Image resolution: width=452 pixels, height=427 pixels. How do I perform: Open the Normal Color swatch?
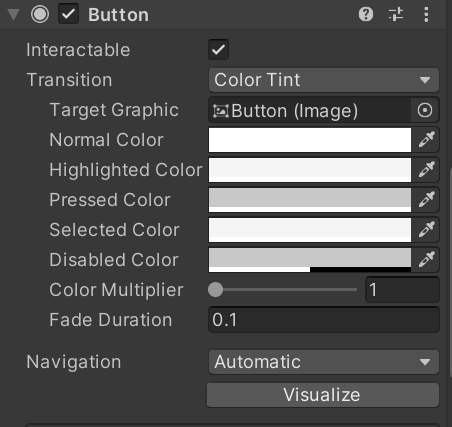tap(310, 140)
